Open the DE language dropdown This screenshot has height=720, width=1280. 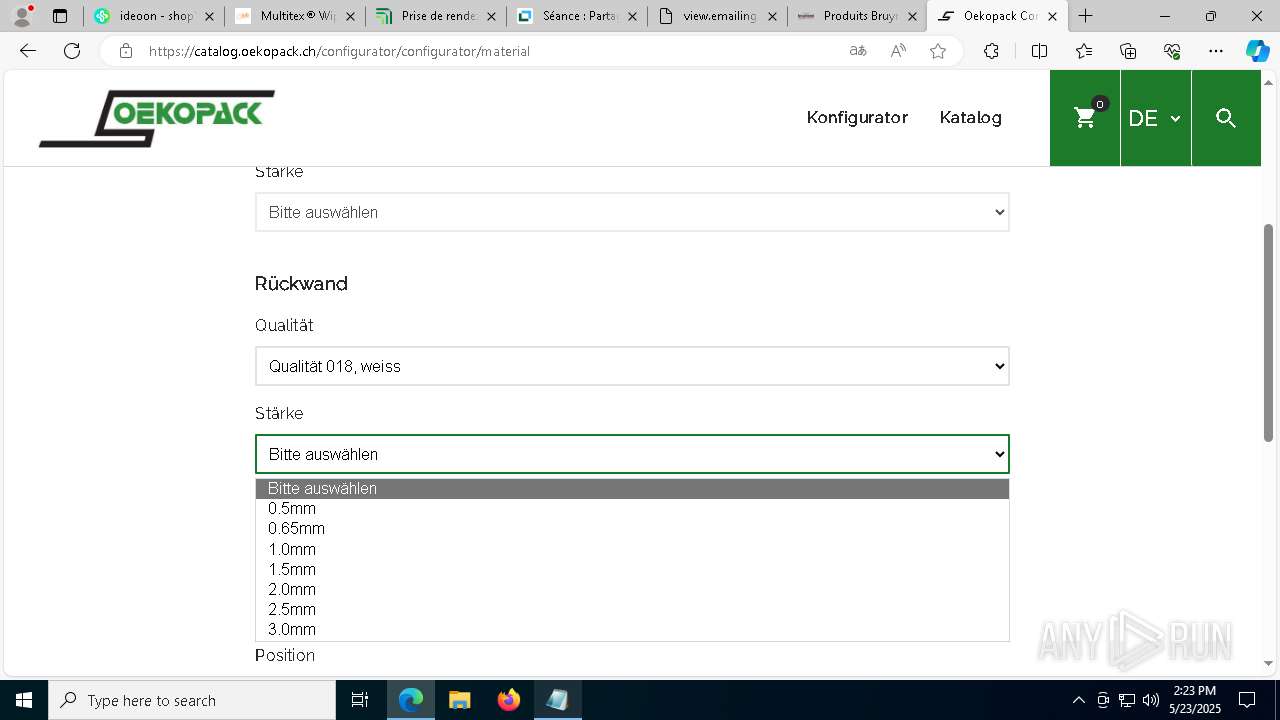1155,118
